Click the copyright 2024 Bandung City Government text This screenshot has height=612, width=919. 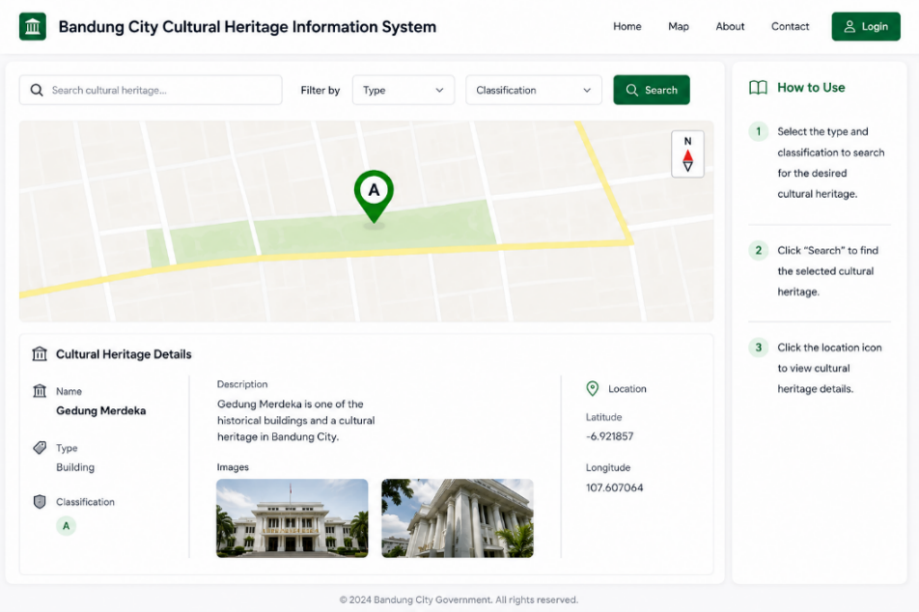pos(459,600)
